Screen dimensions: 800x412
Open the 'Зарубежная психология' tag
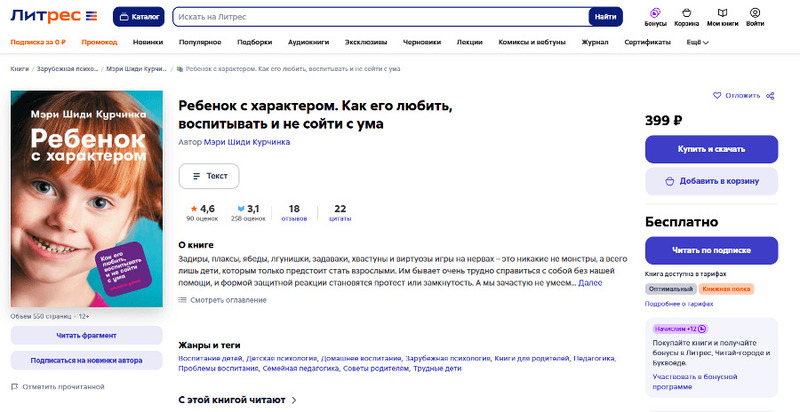tap(448, 358)
